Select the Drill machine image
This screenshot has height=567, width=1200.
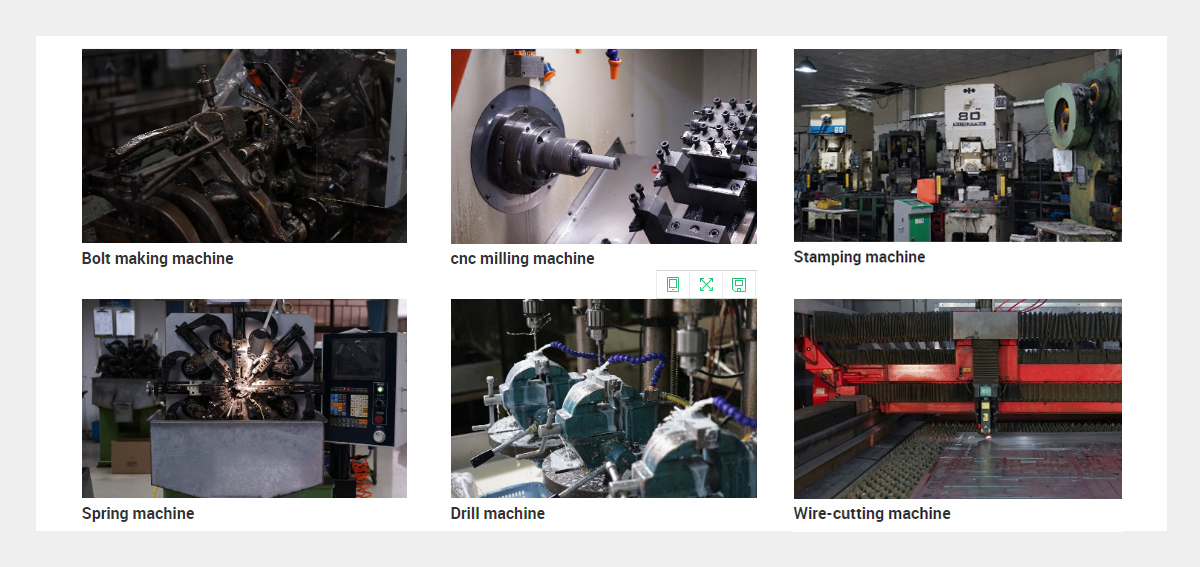(x=604, y=398)
